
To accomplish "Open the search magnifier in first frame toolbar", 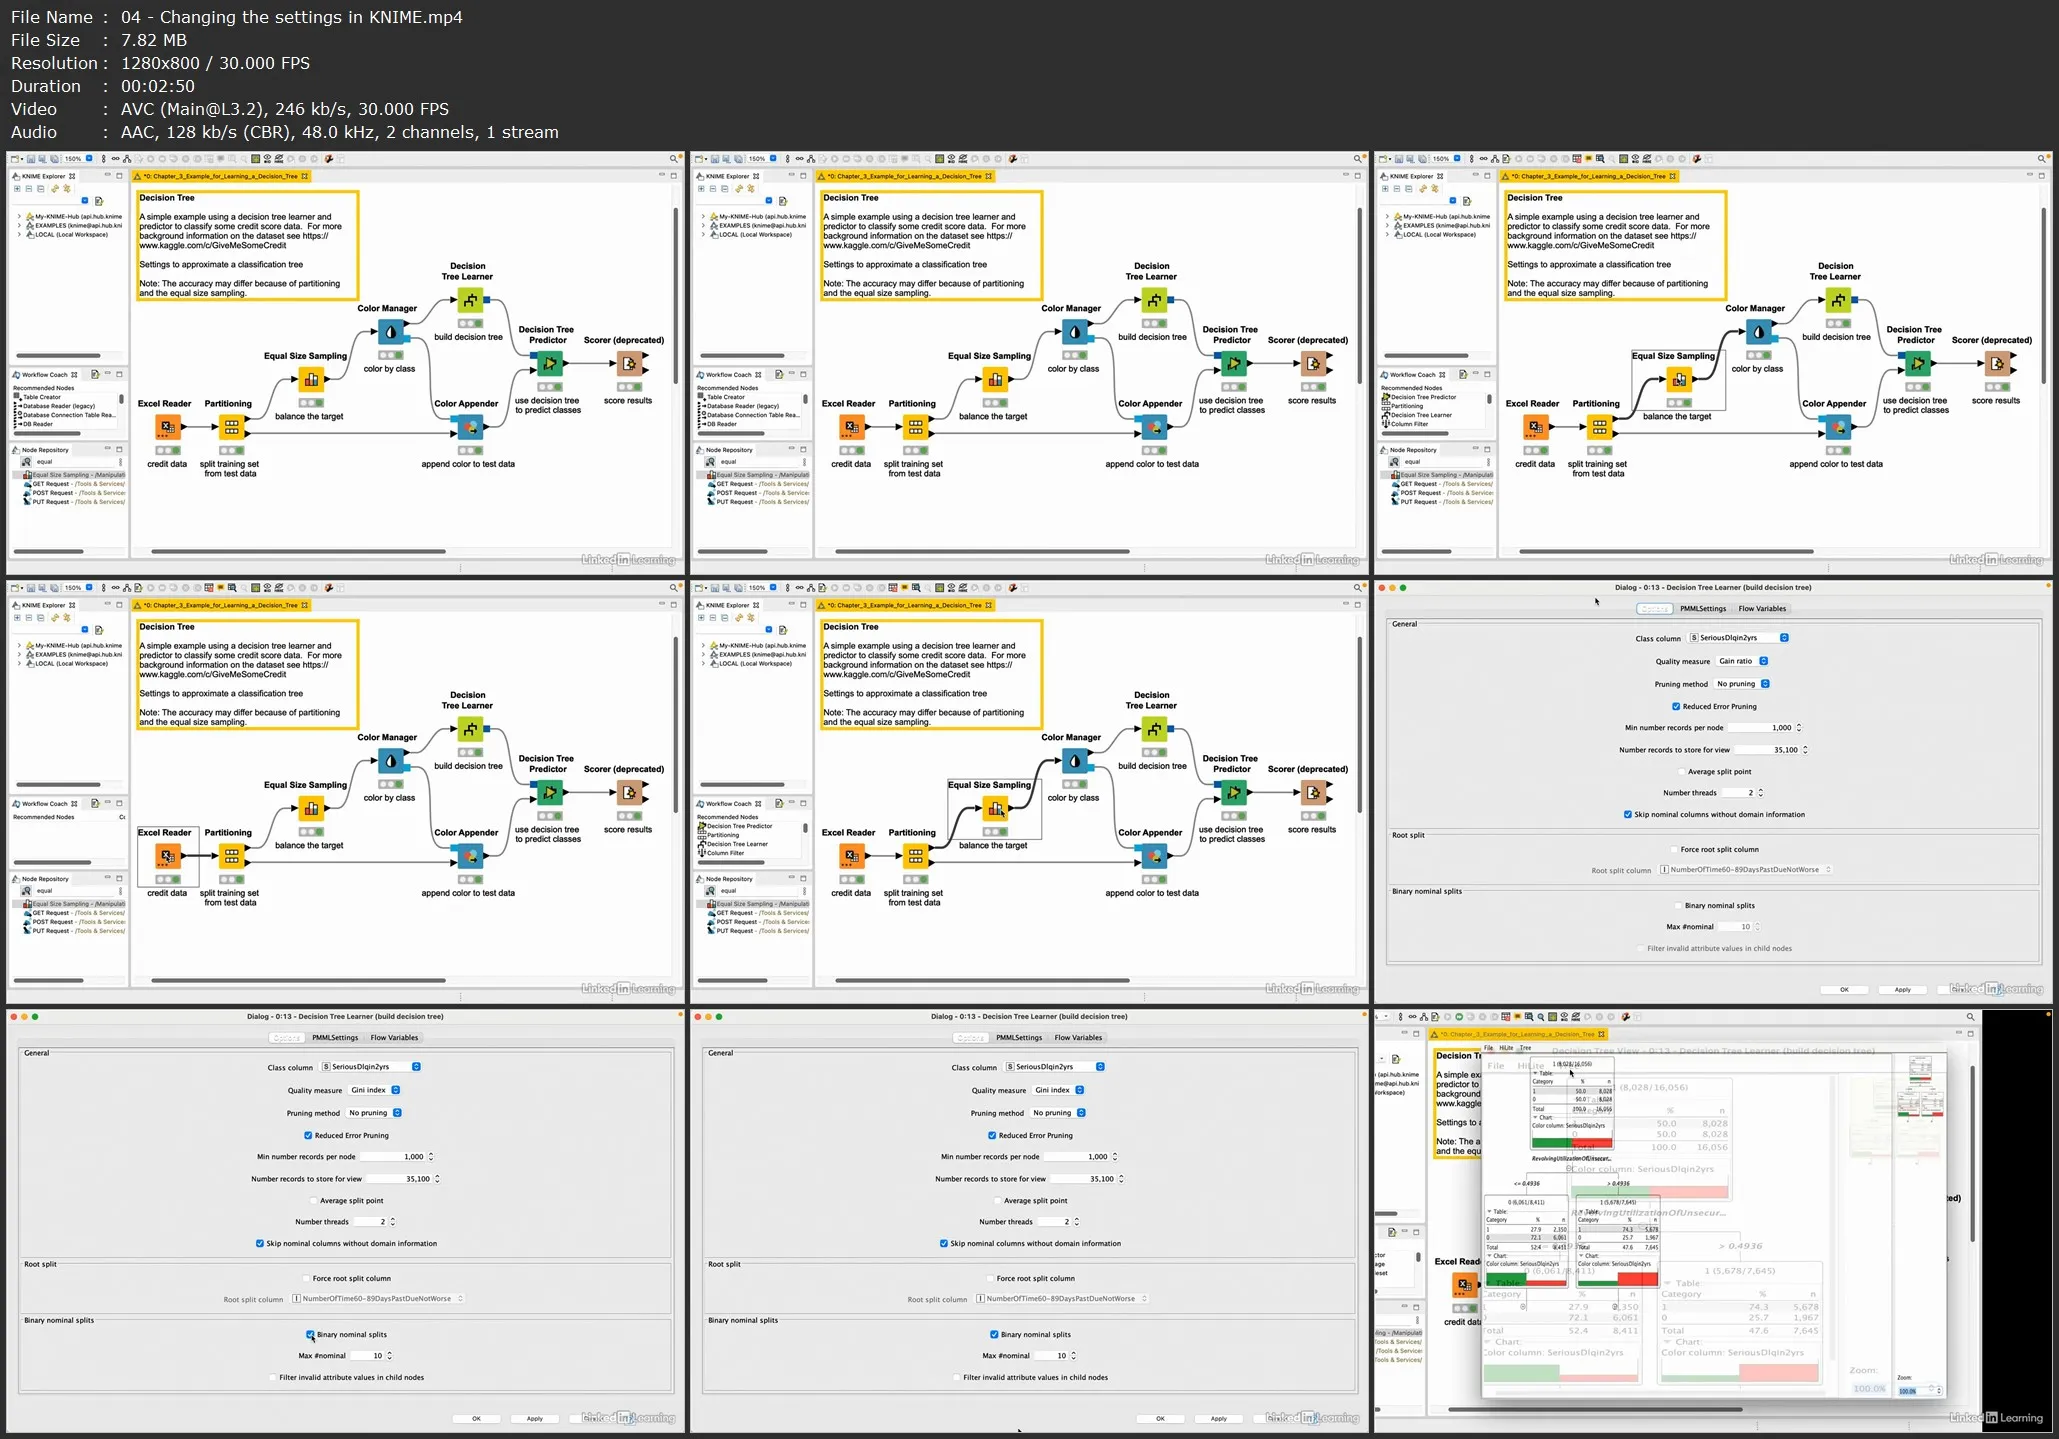I will 674,159.
